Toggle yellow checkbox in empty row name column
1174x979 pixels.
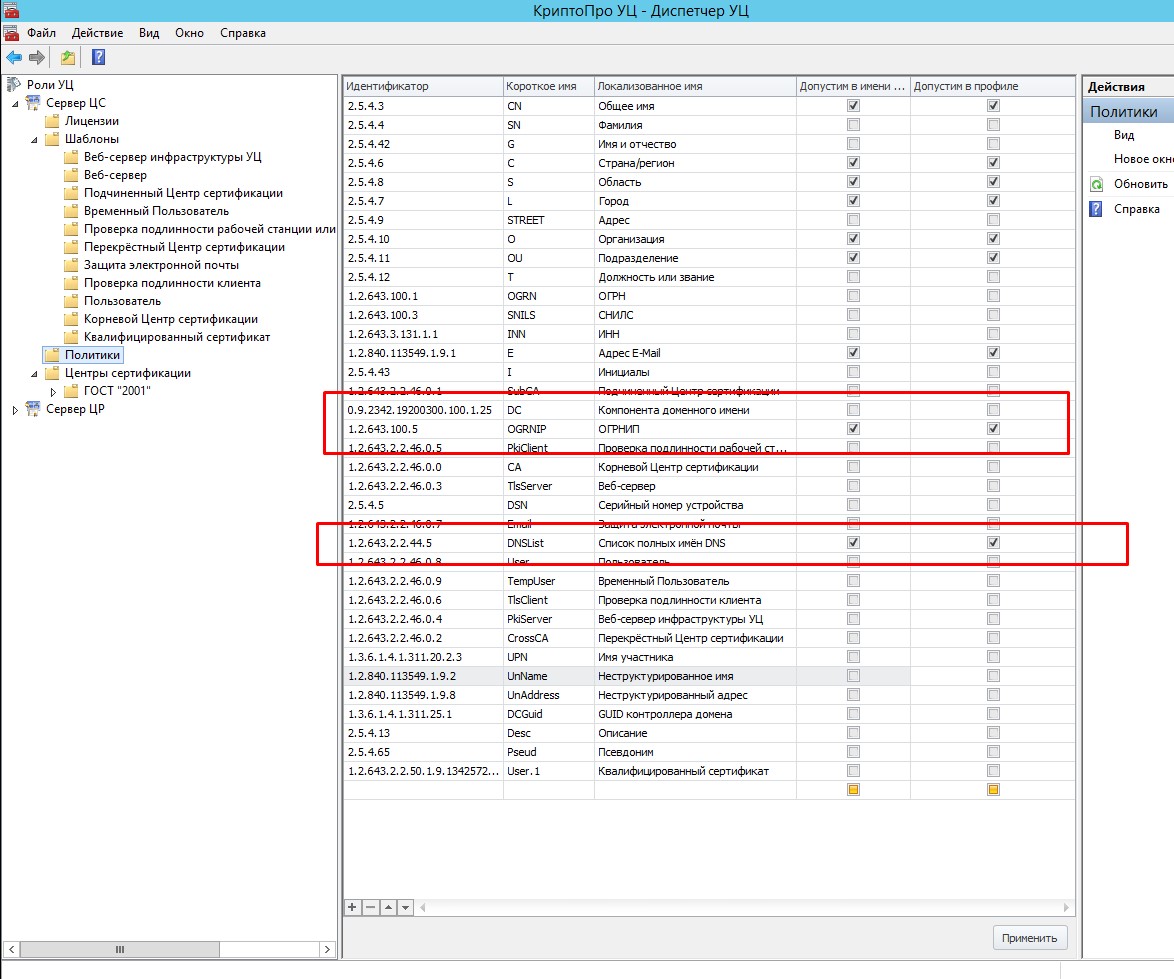pyautogui.click(x=854, y=790)
